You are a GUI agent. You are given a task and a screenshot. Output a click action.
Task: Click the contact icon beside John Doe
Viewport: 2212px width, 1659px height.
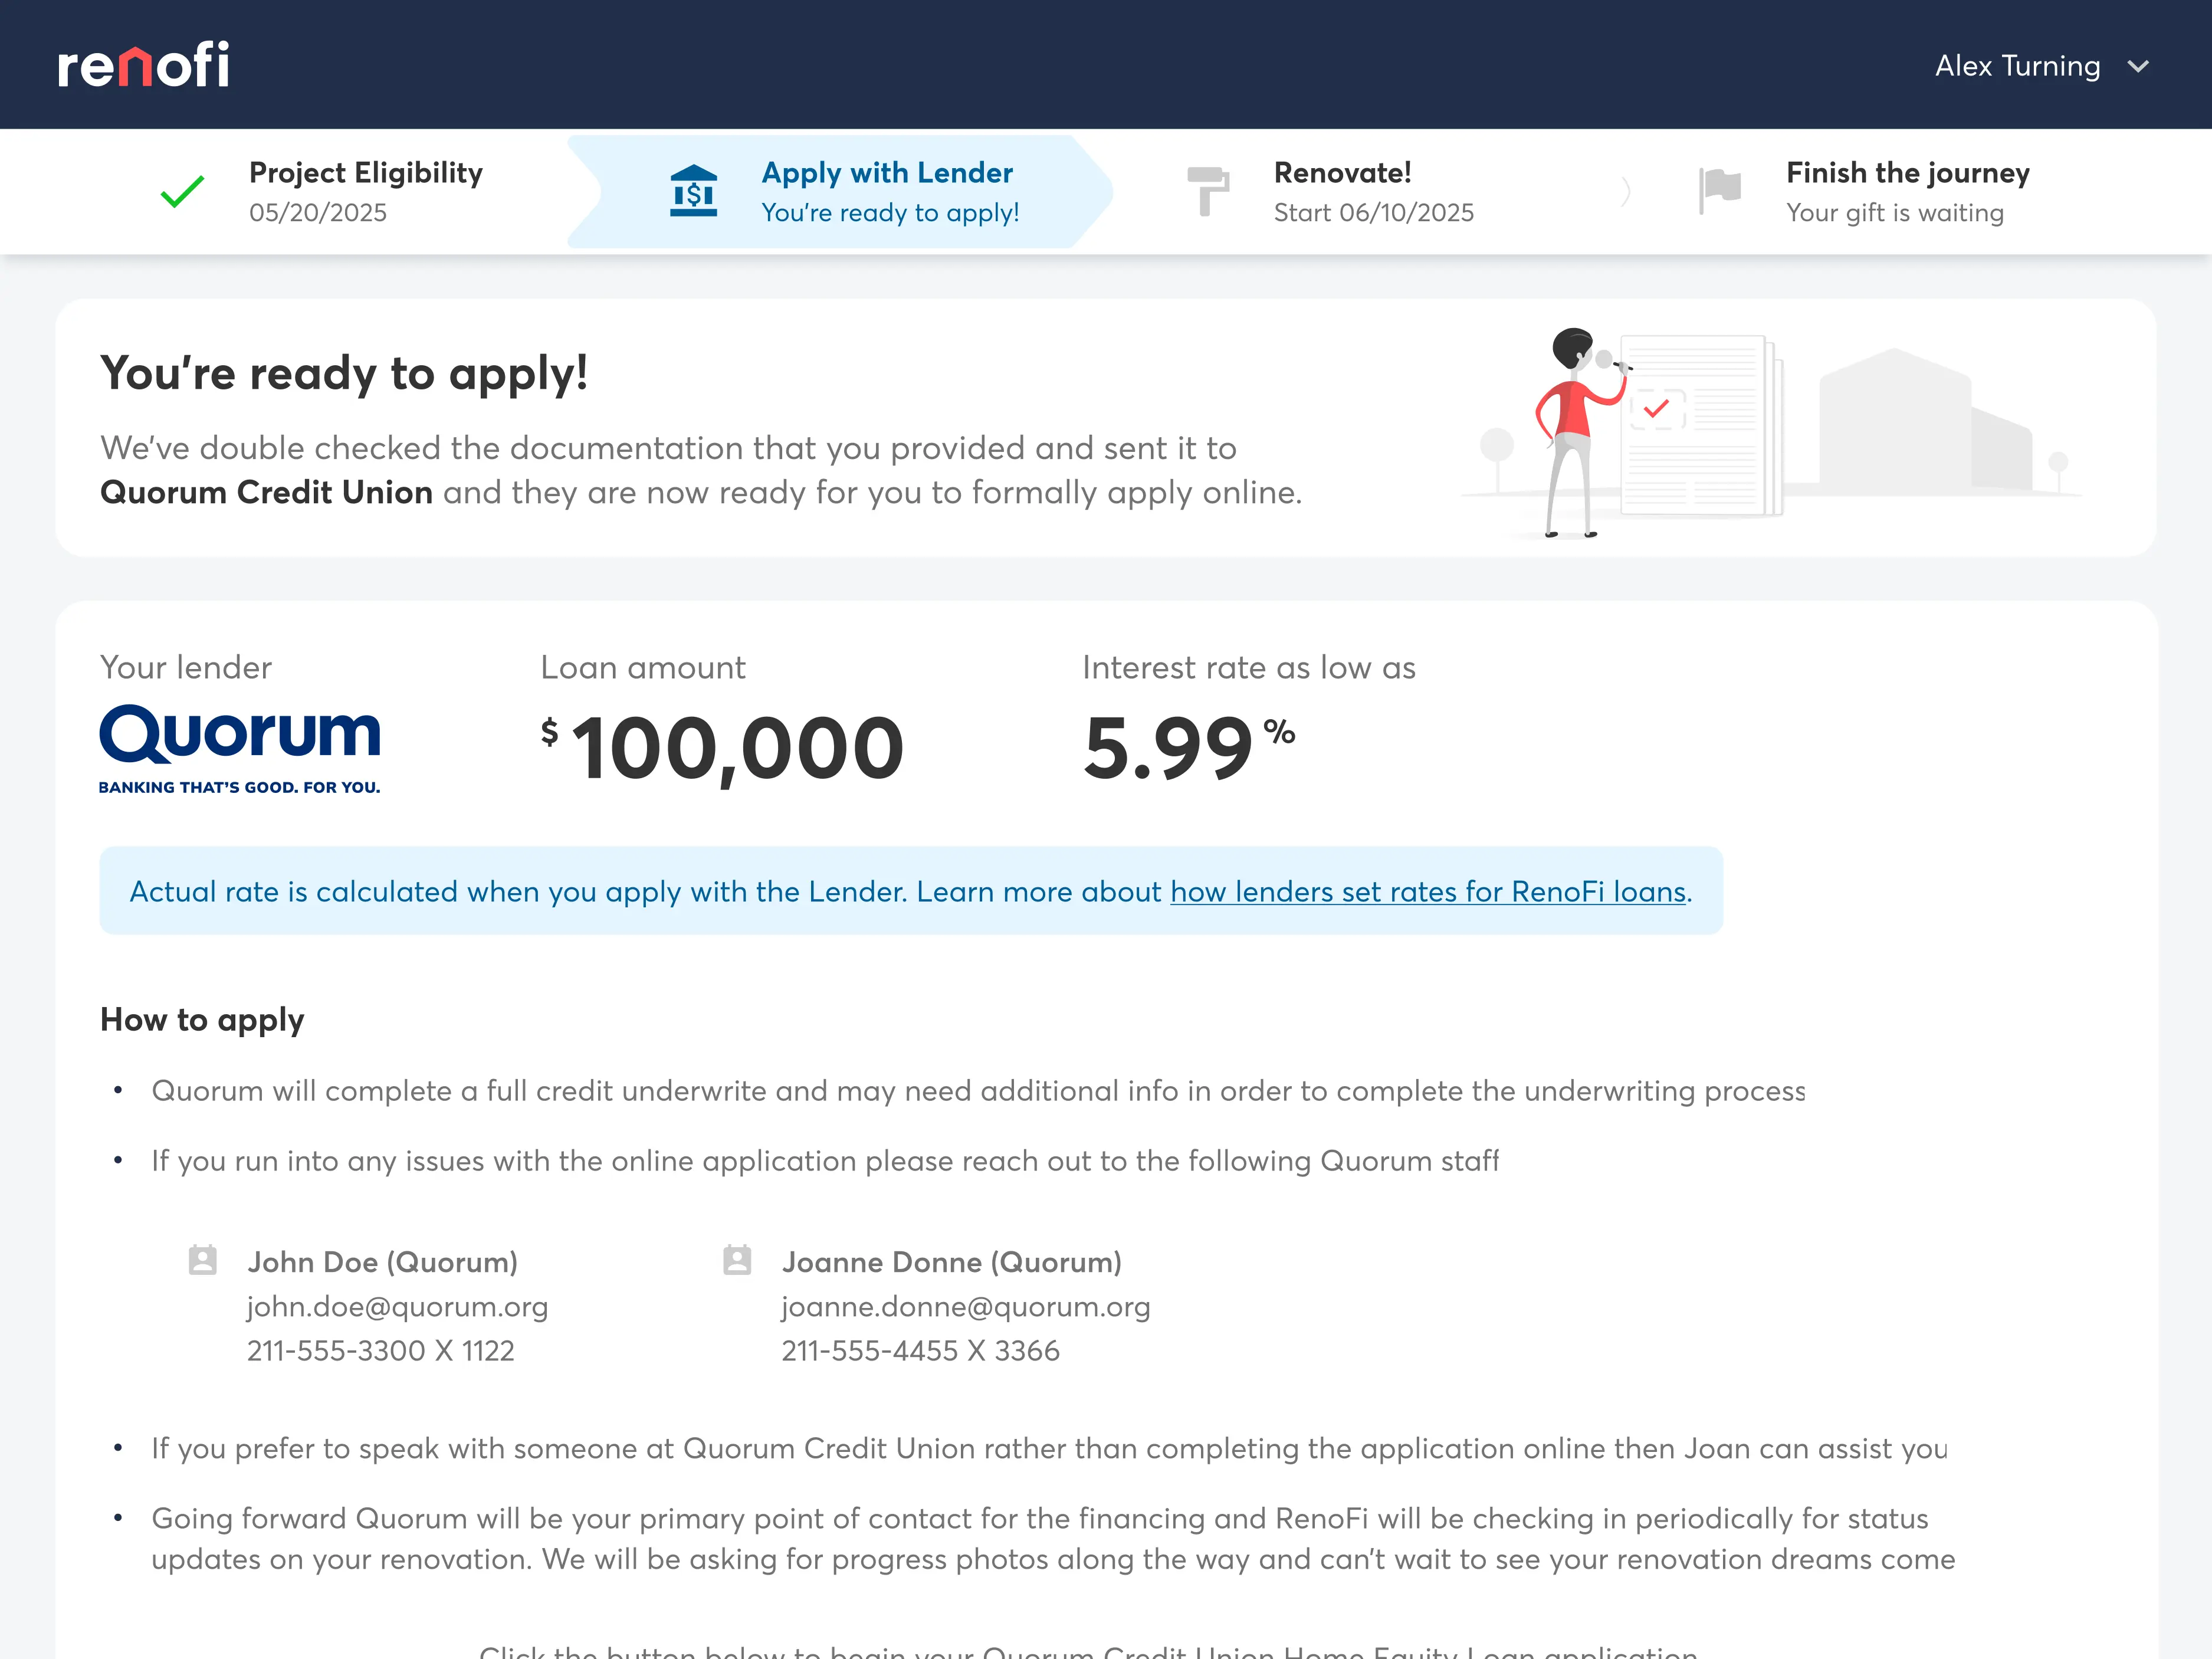203,1260
